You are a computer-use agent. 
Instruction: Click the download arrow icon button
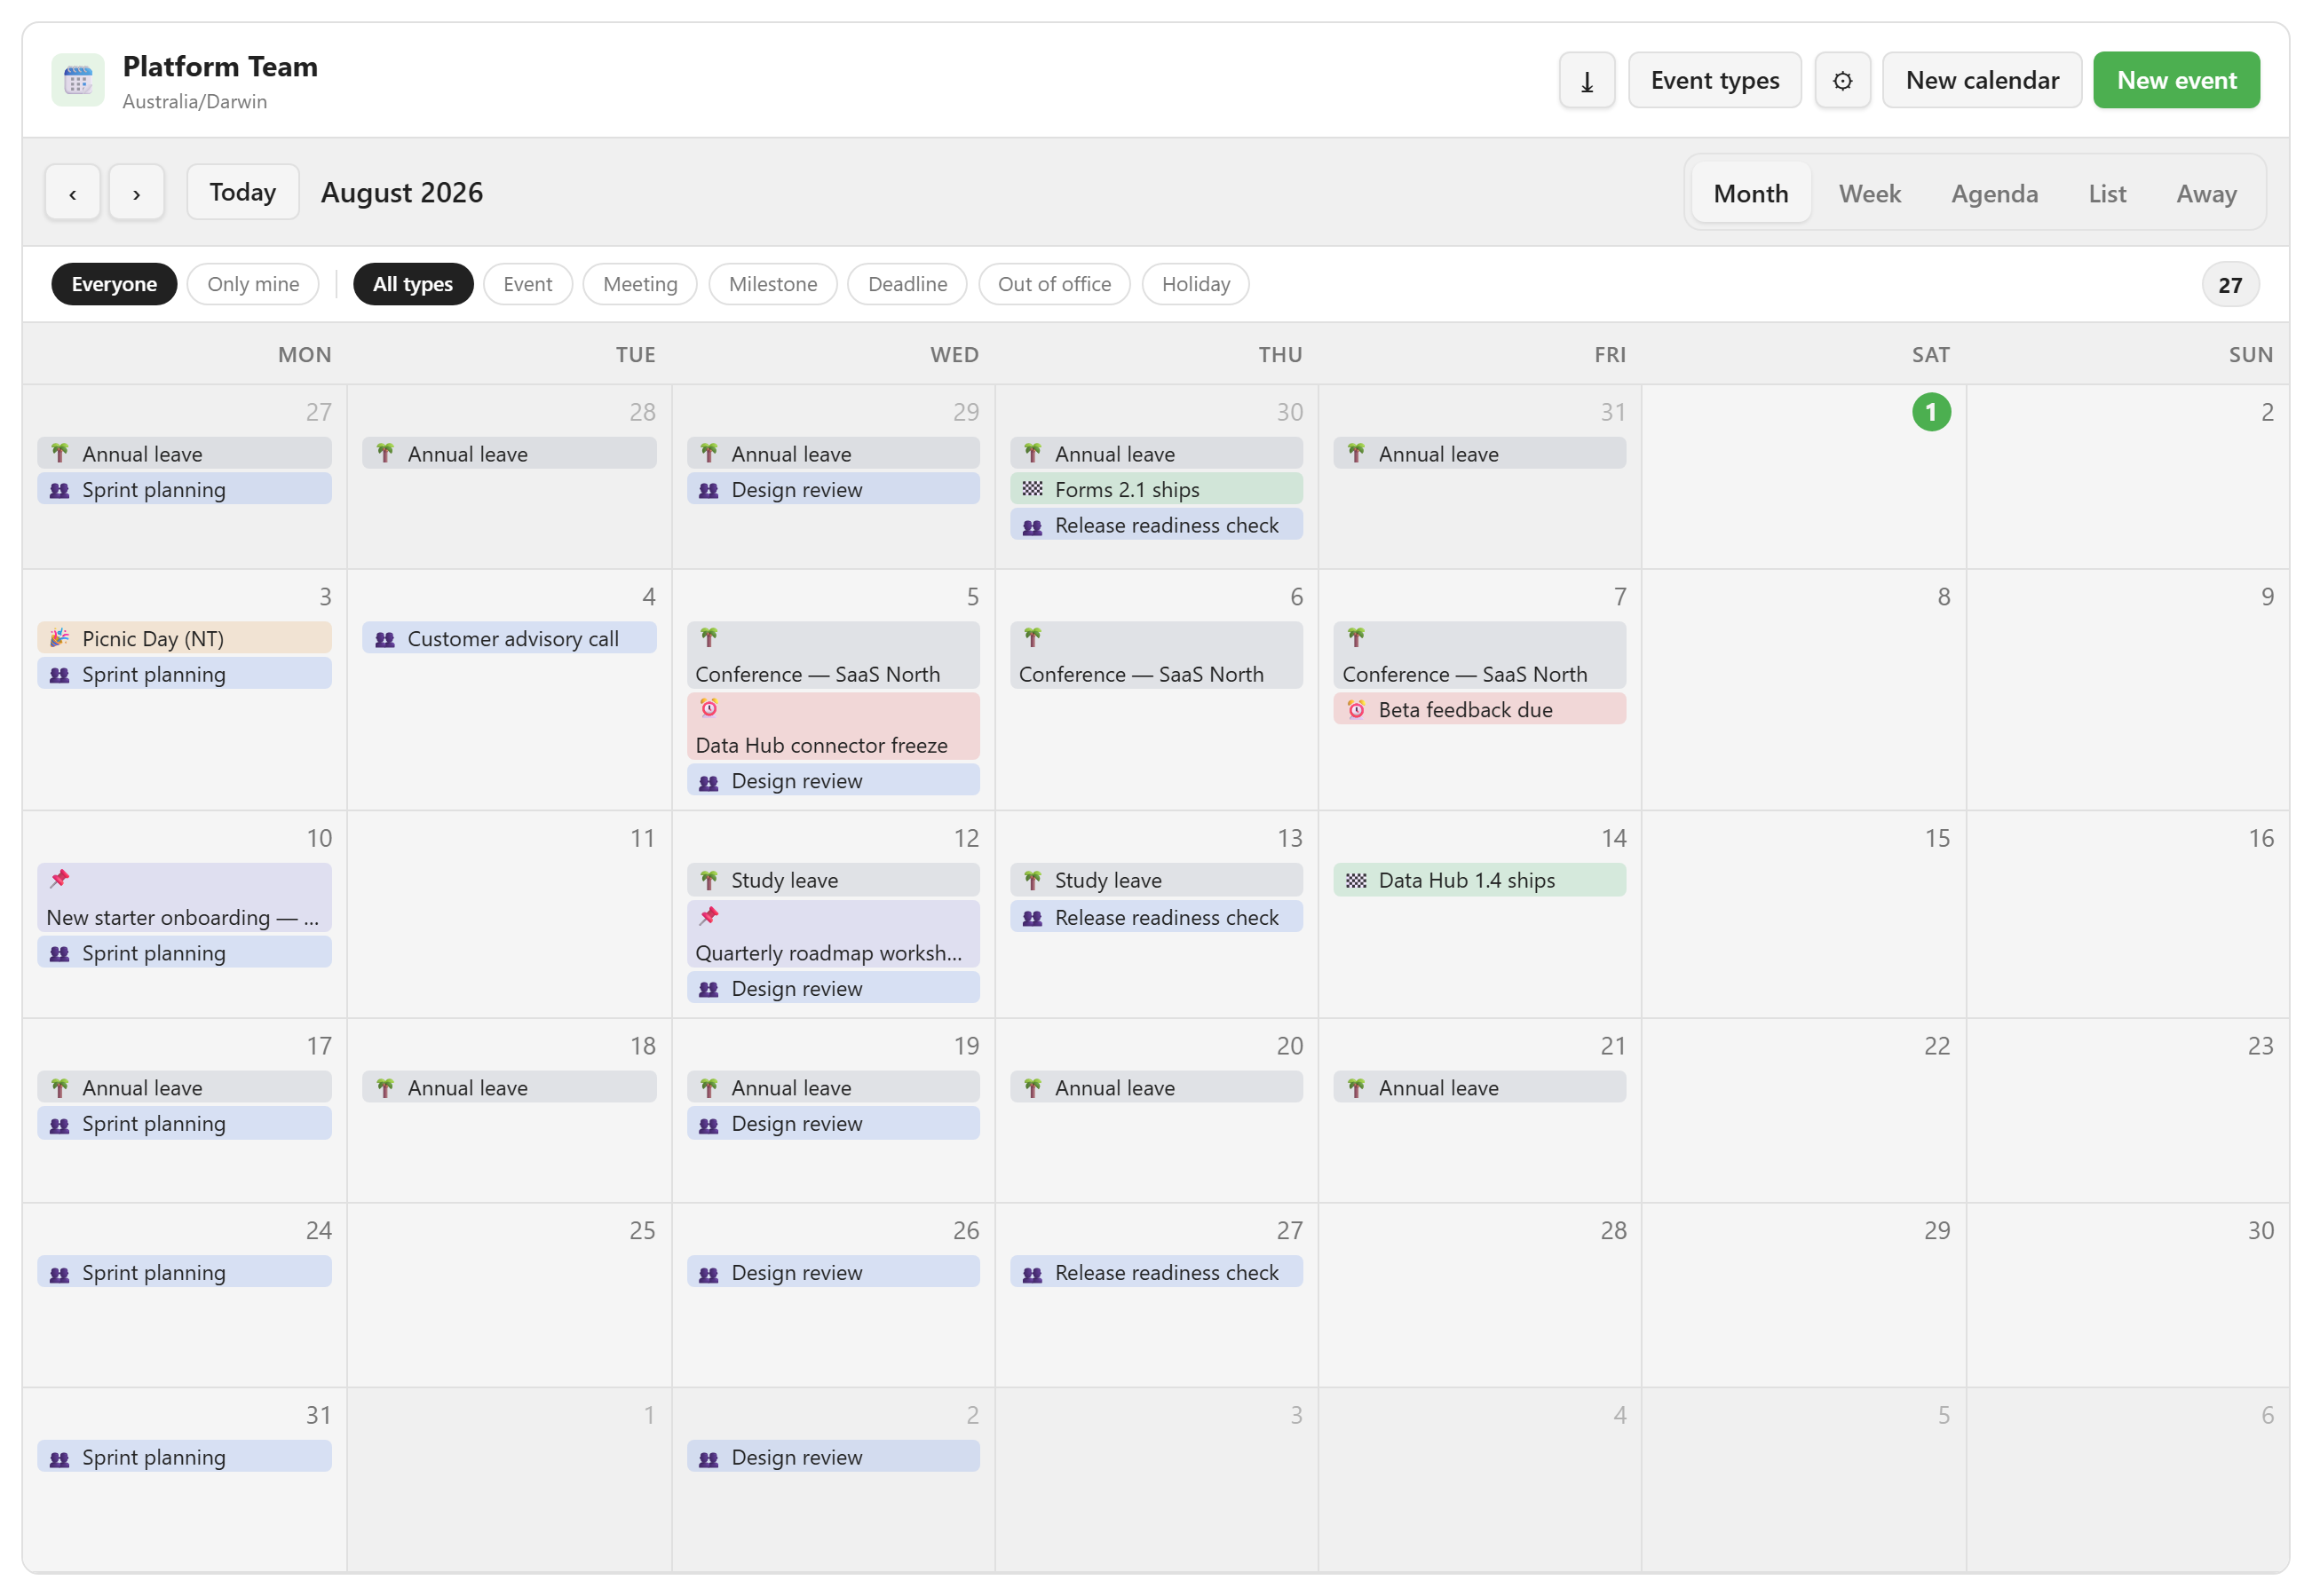(x=1586, y=80)
